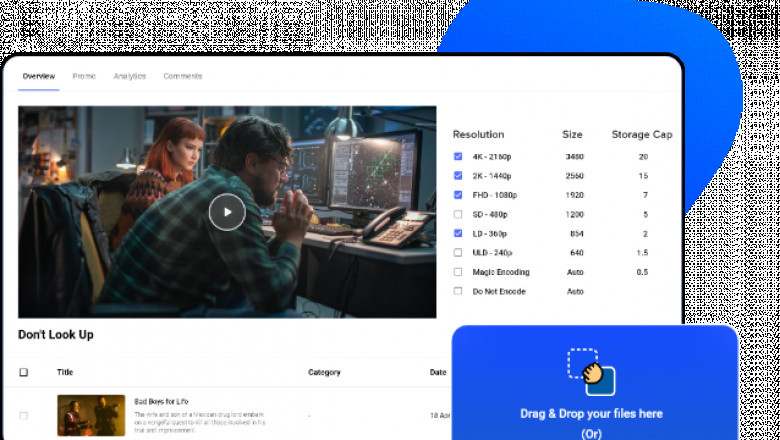This screenshot has height=440, width=780.
Task: Click the Bad Boys for Life title
Action: pos(161,401)
